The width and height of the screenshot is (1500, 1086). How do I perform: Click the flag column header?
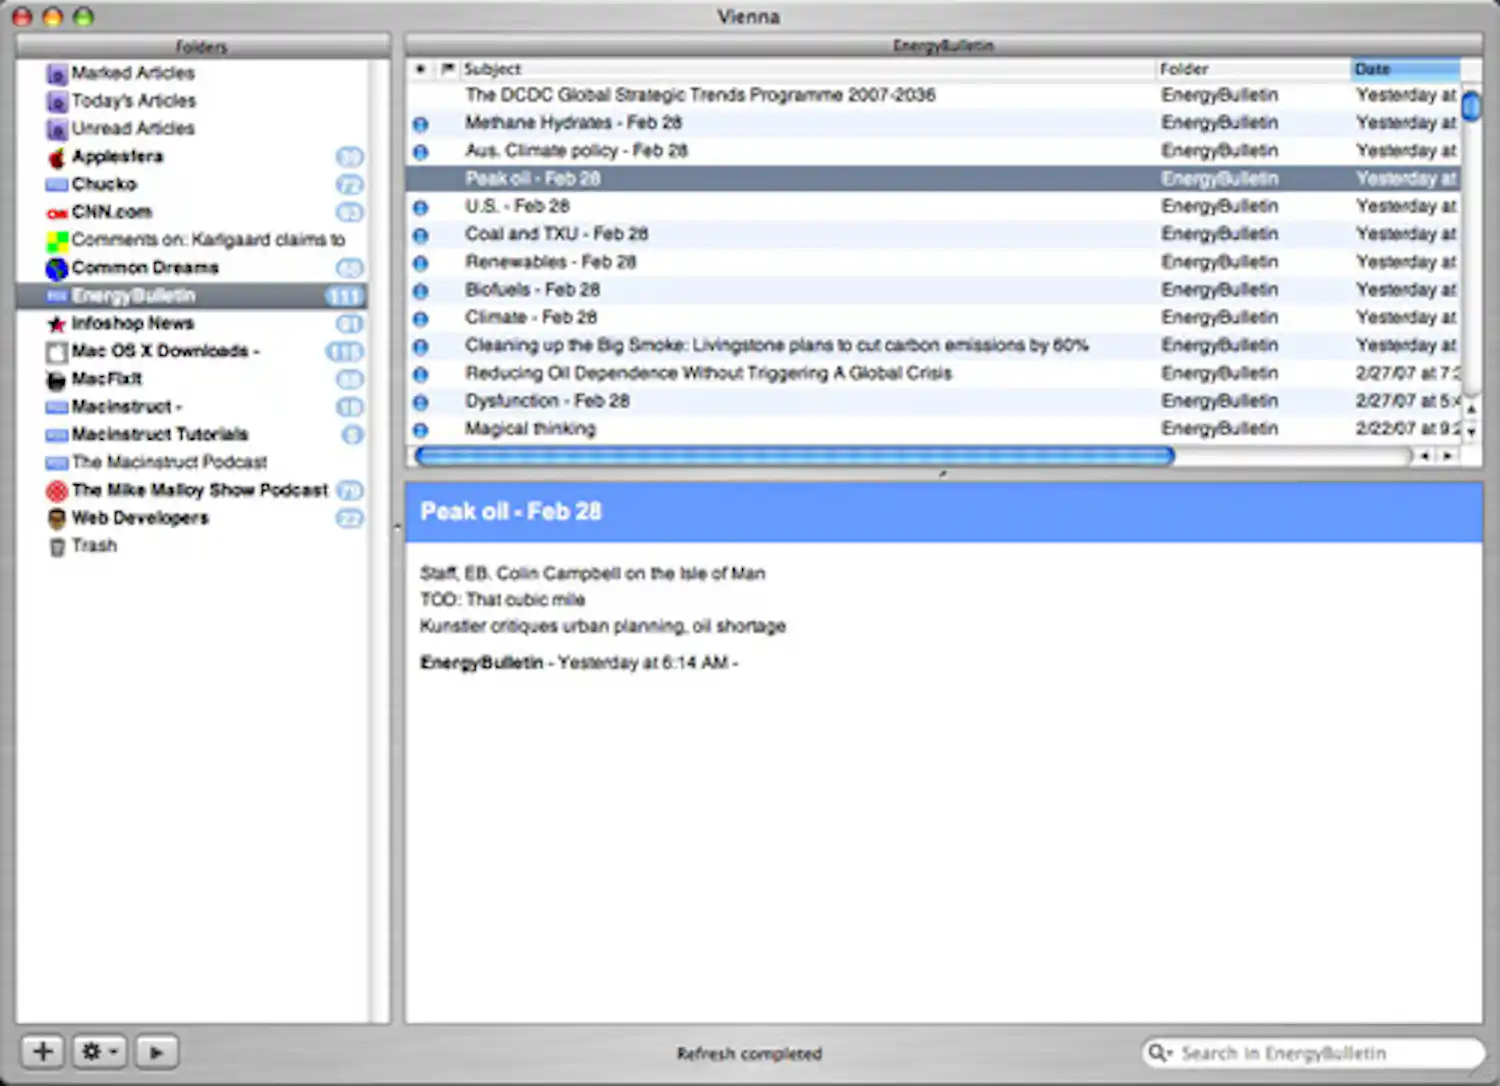click(447, 69)
